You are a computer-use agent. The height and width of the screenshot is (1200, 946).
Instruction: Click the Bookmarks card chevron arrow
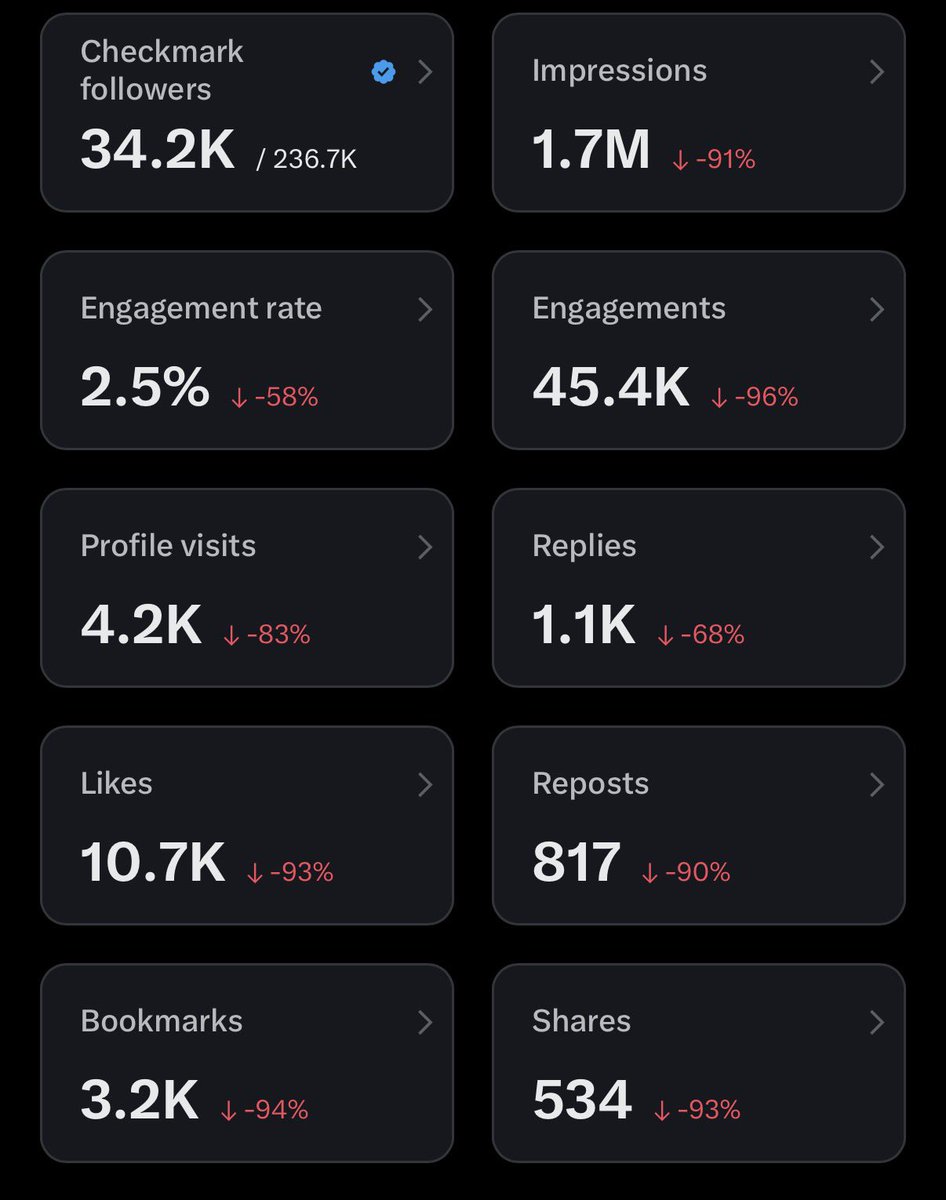click(x=425, y=1022)
